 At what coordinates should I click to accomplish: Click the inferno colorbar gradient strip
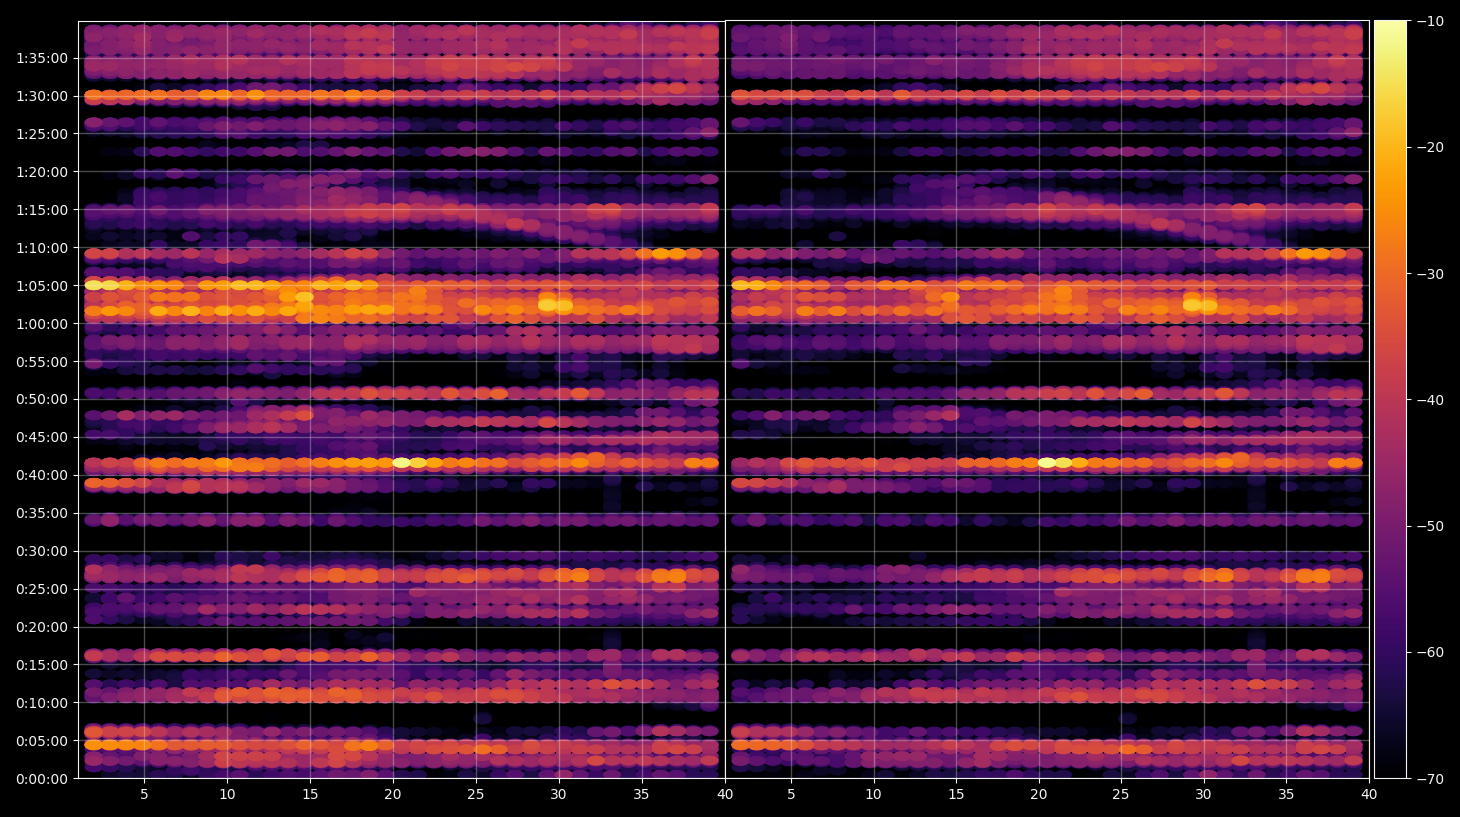click(1390, 399)
